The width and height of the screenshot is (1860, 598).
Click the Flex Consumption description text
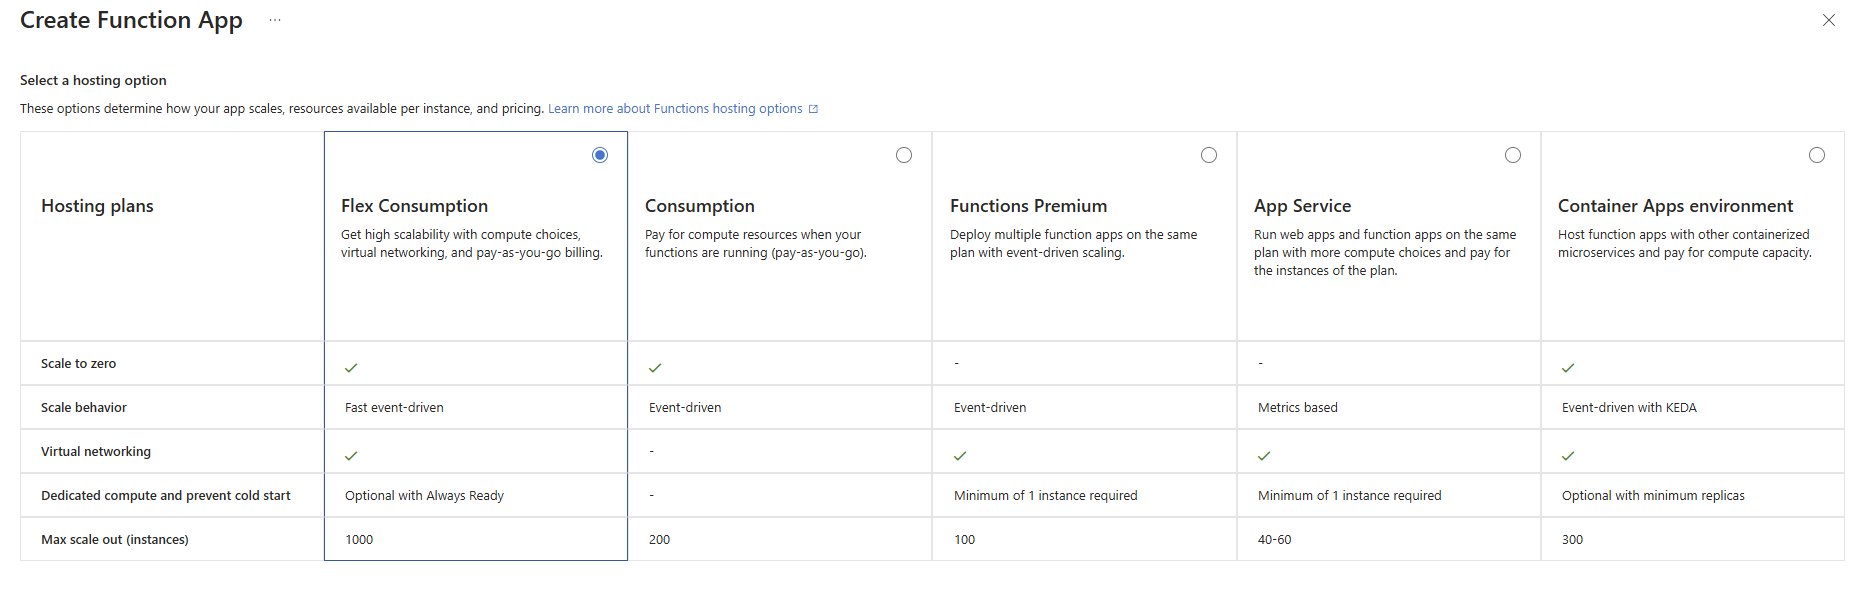472,244
